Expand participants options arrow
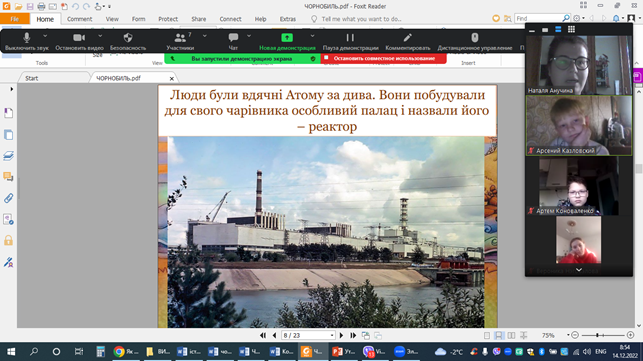 click(x=205, y=36)
